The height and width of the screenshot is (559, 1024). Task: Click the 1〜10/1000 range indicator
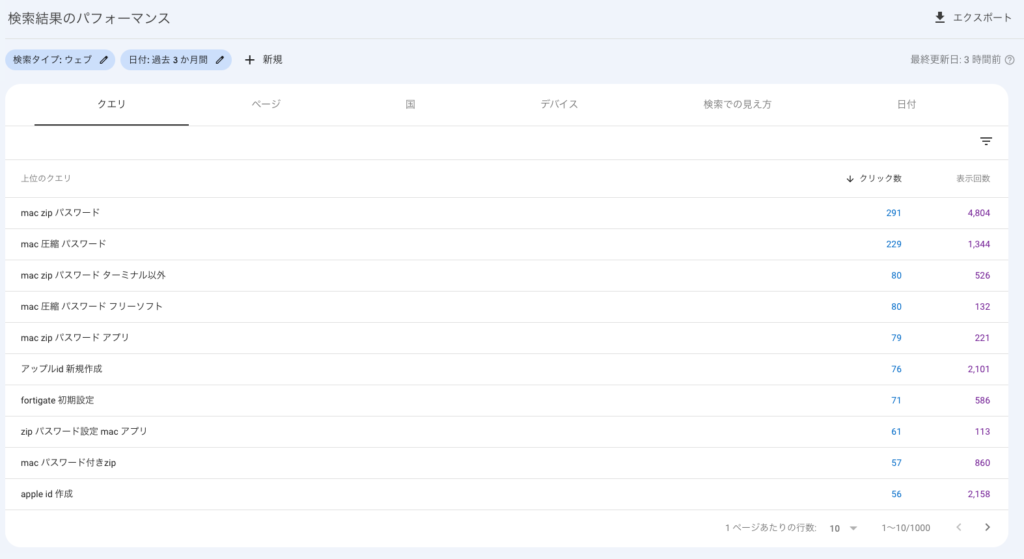point(906,528)
